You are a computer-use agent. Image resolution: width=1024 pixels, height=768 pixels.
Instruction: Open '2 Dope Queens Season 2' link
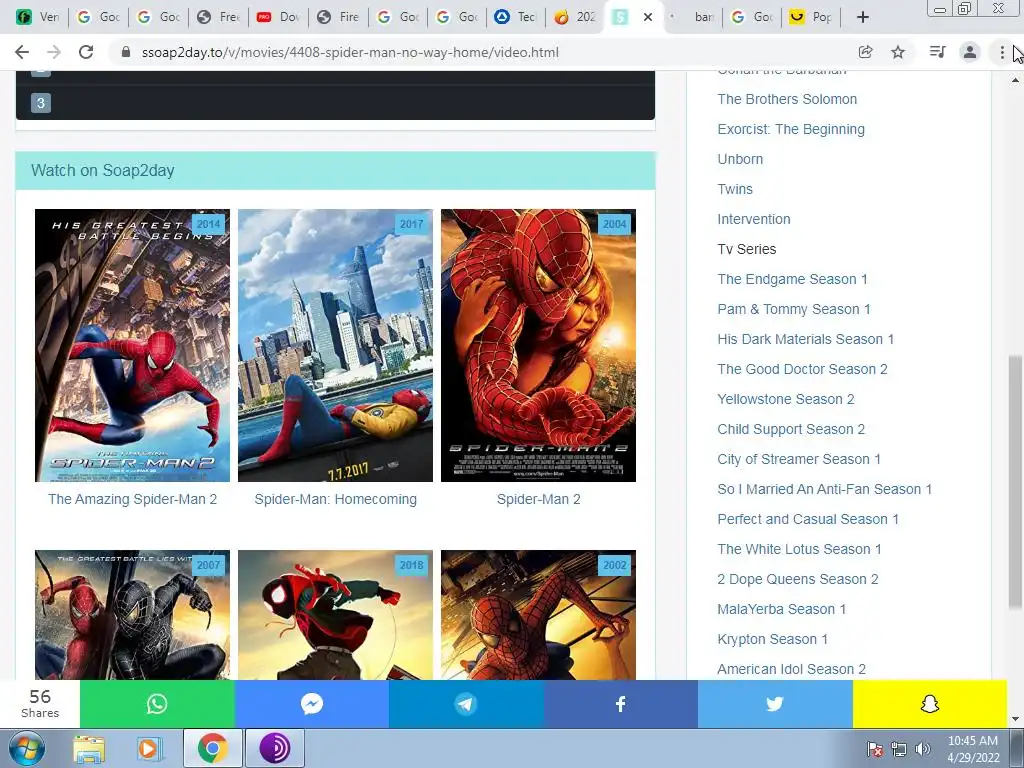(797, 580)
